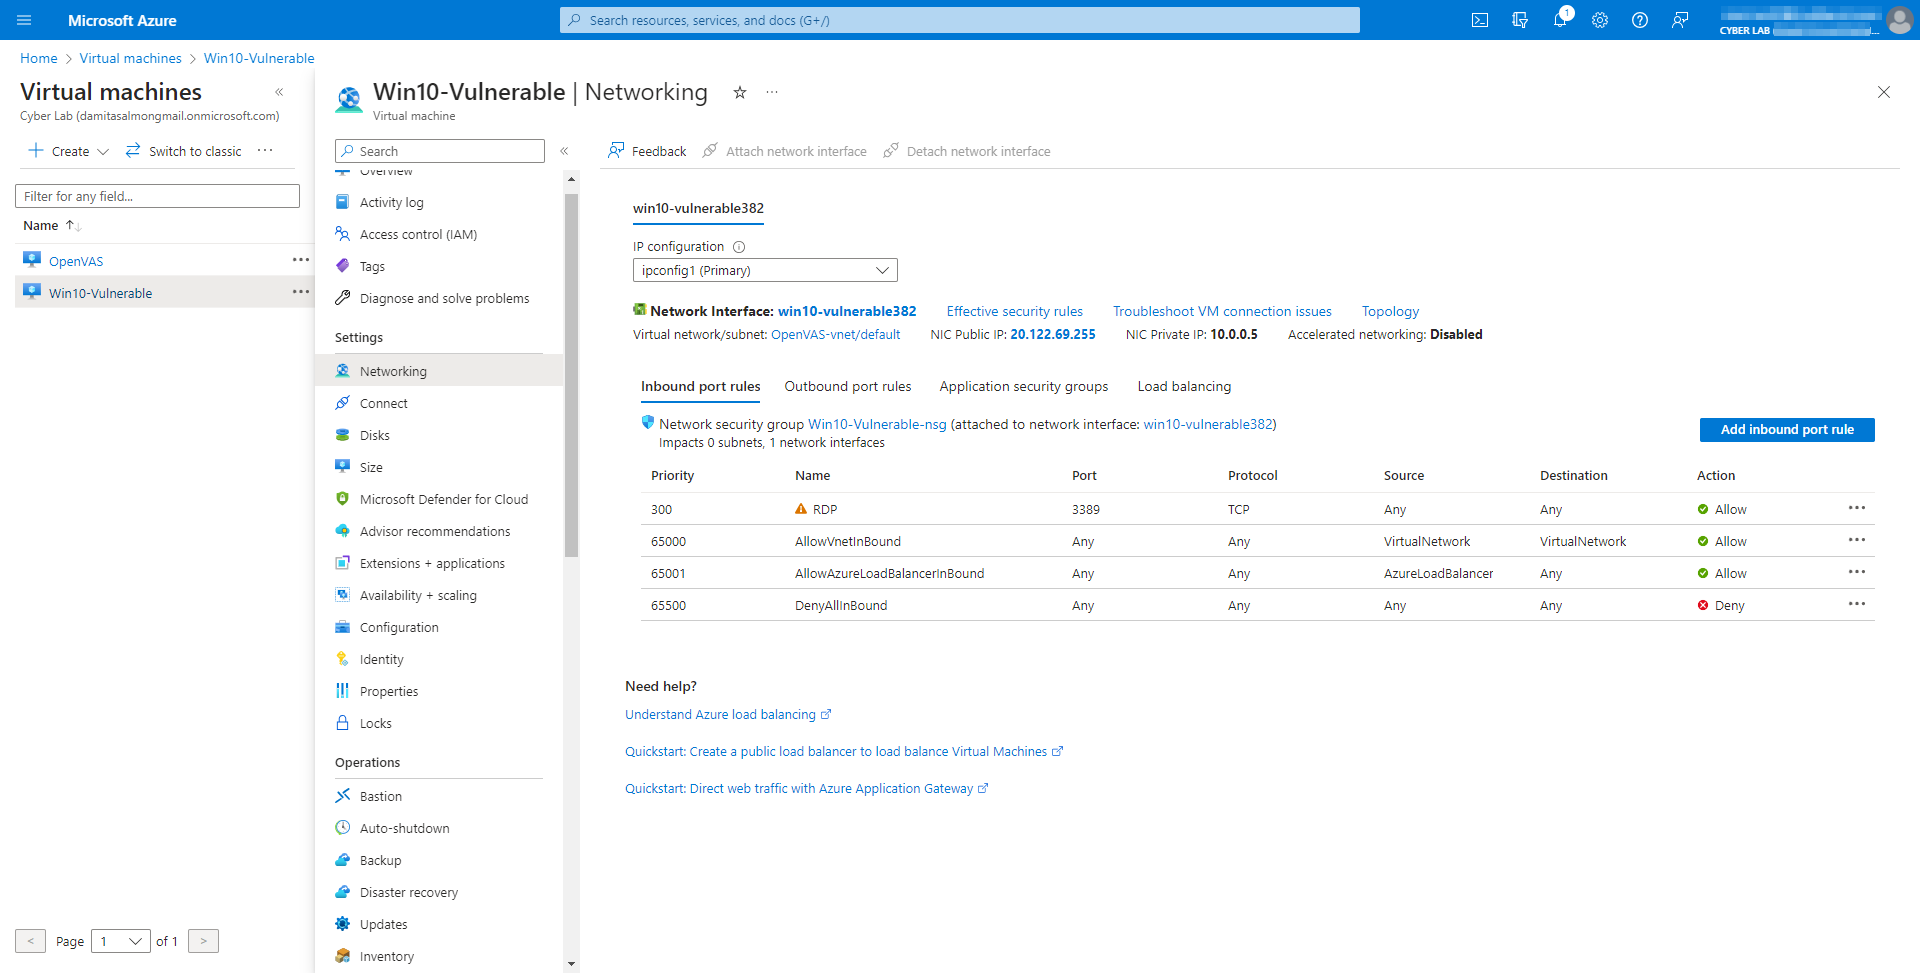Viewport: 1920px width, 973px height.
Task: Open Topology link
Action: 1390,311
